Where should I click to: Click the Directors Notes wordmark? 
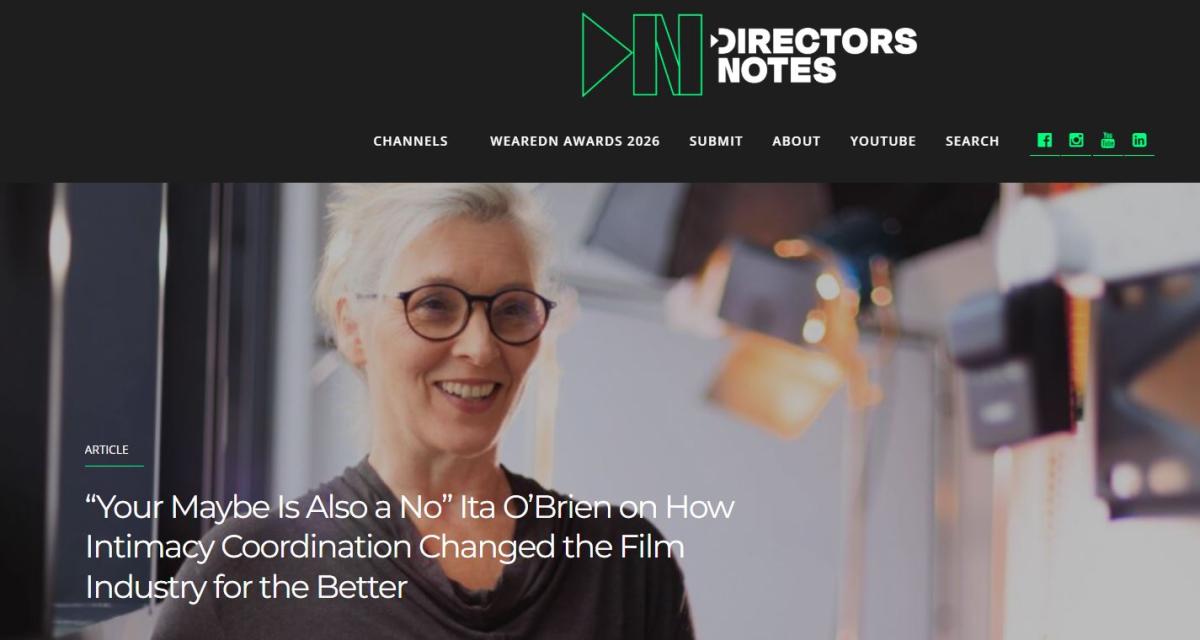tap(813, 55)
